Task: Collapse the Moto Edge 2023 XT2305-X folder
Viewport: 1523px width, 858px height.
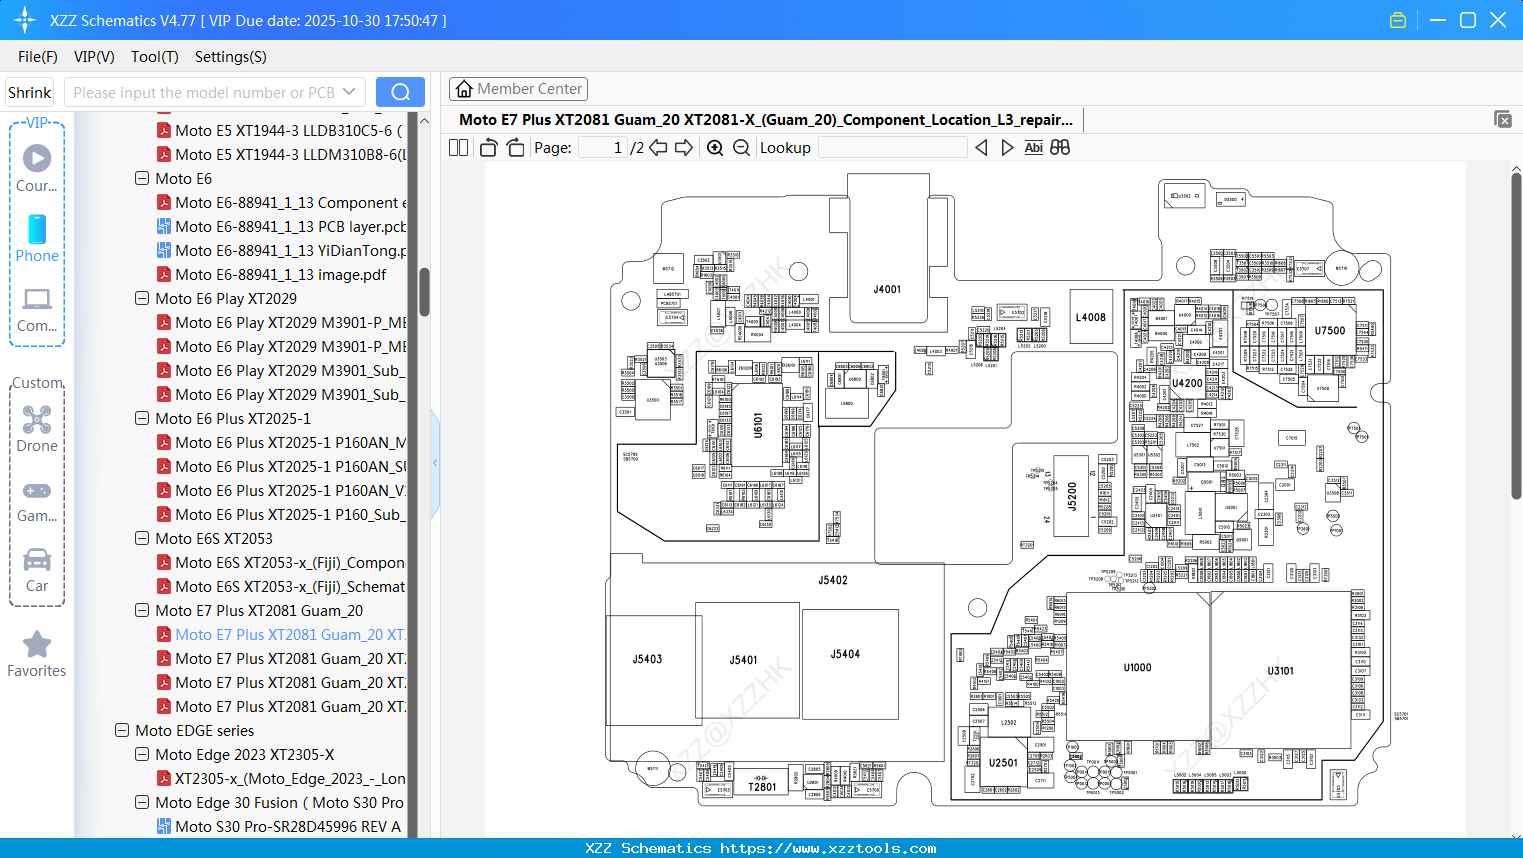Action: pos(142,754)
